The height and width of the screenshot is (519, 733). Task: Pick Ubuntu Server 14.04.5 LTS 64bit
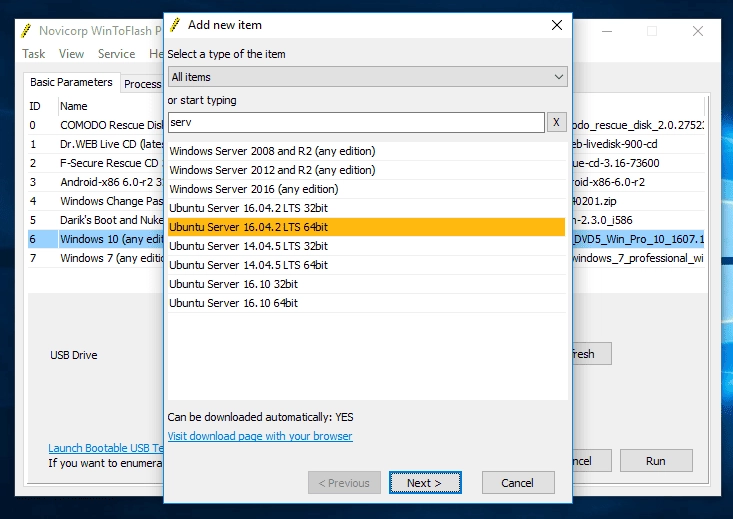pyautogui.click(x=366, y=265)
